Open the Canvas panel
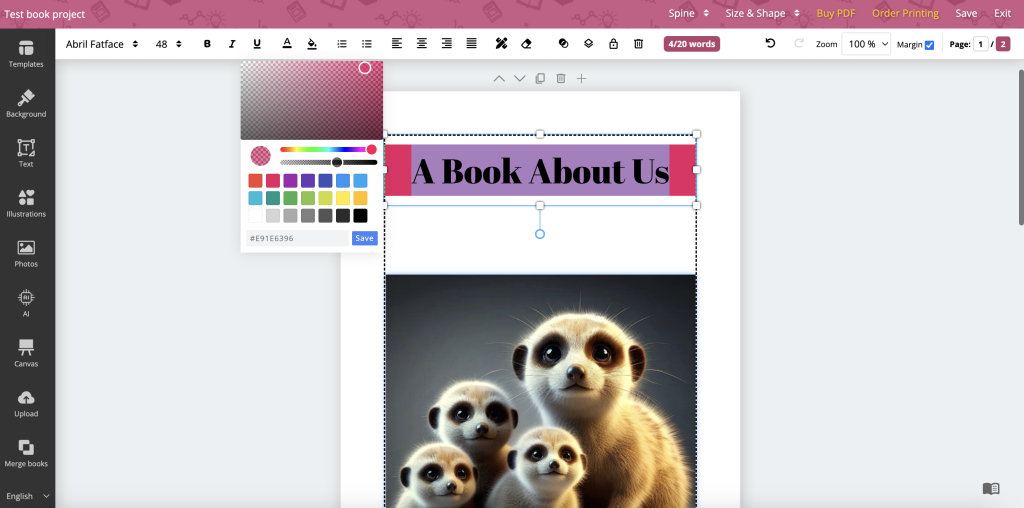The image size is (1024, 508). [x=26, y=353]
